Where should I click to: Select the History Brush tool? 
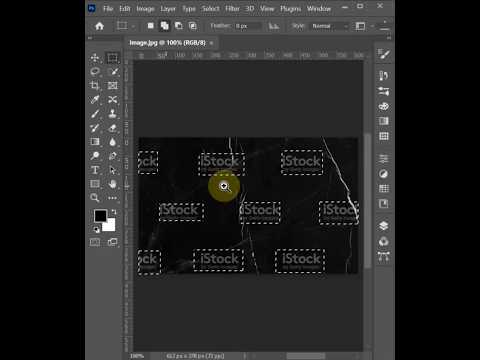[x=95, y=128]
